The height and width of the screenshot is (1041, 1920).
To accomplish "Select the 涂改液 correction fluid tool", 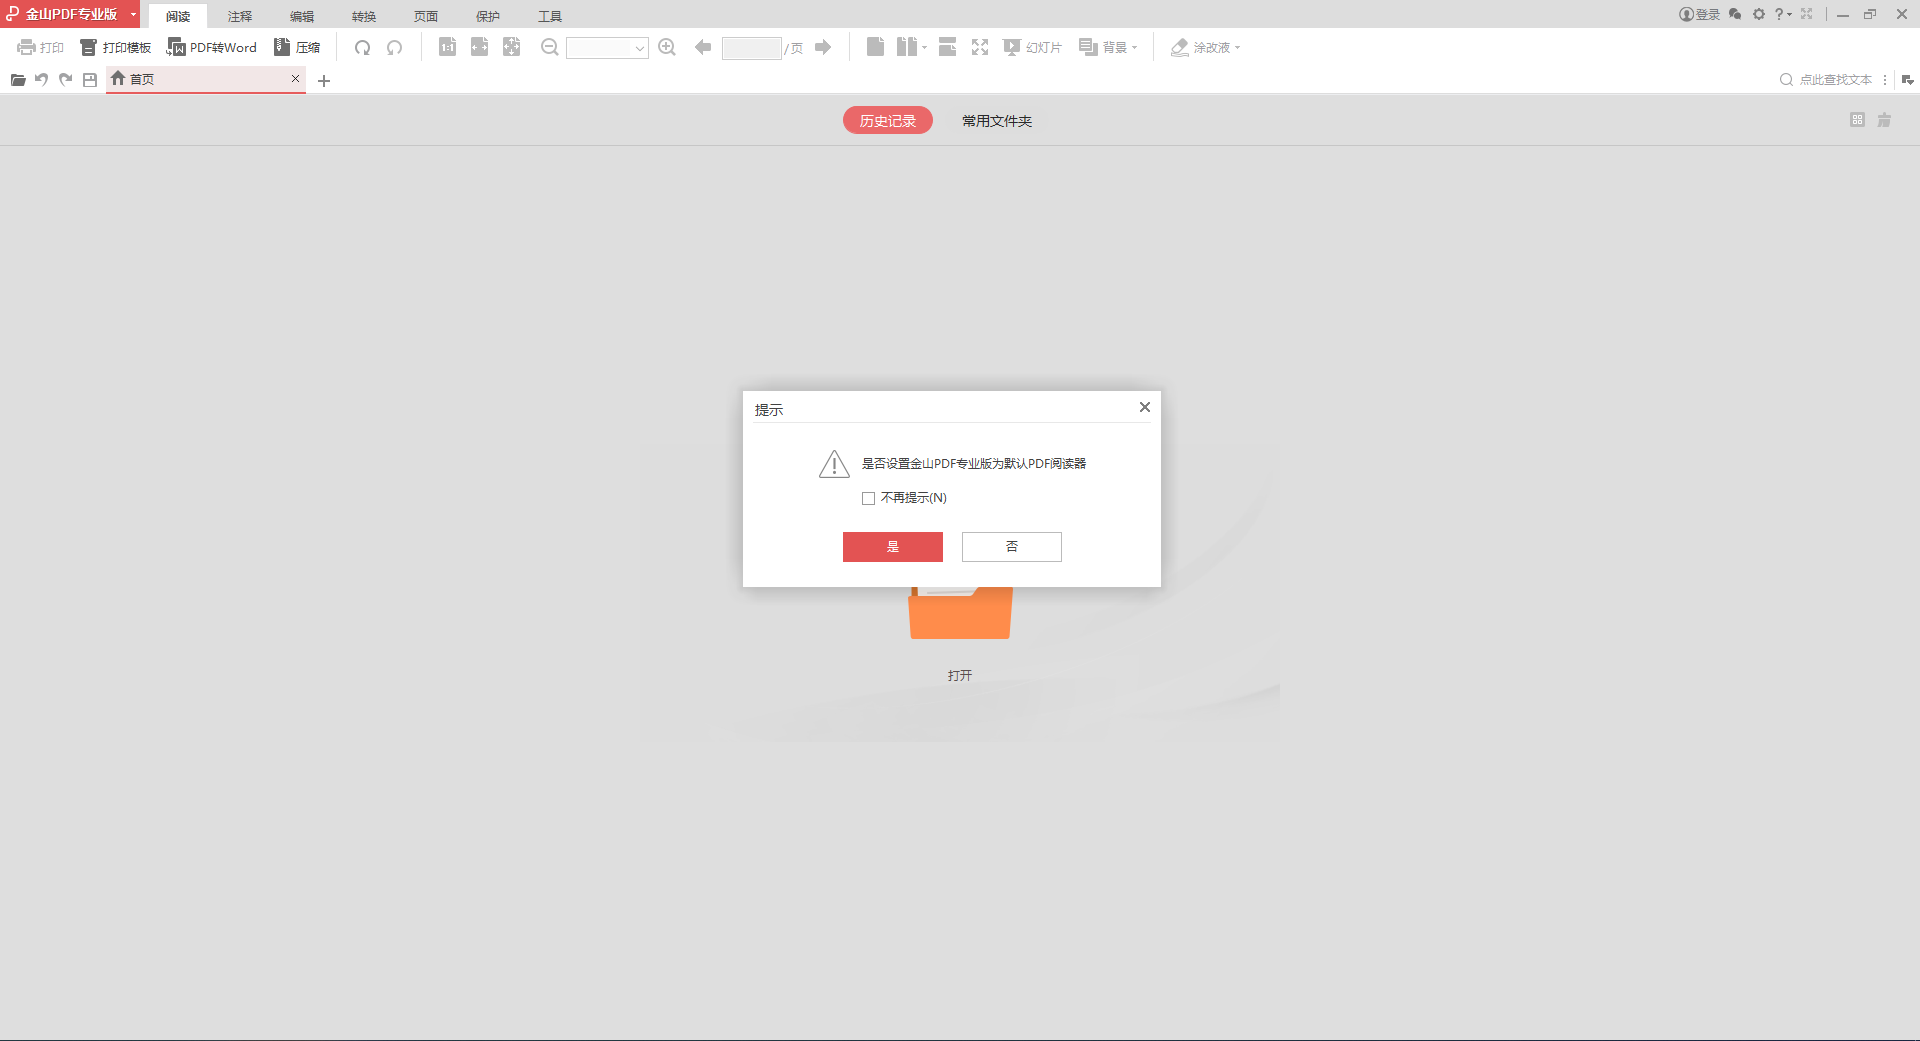I will [1200, 47].
